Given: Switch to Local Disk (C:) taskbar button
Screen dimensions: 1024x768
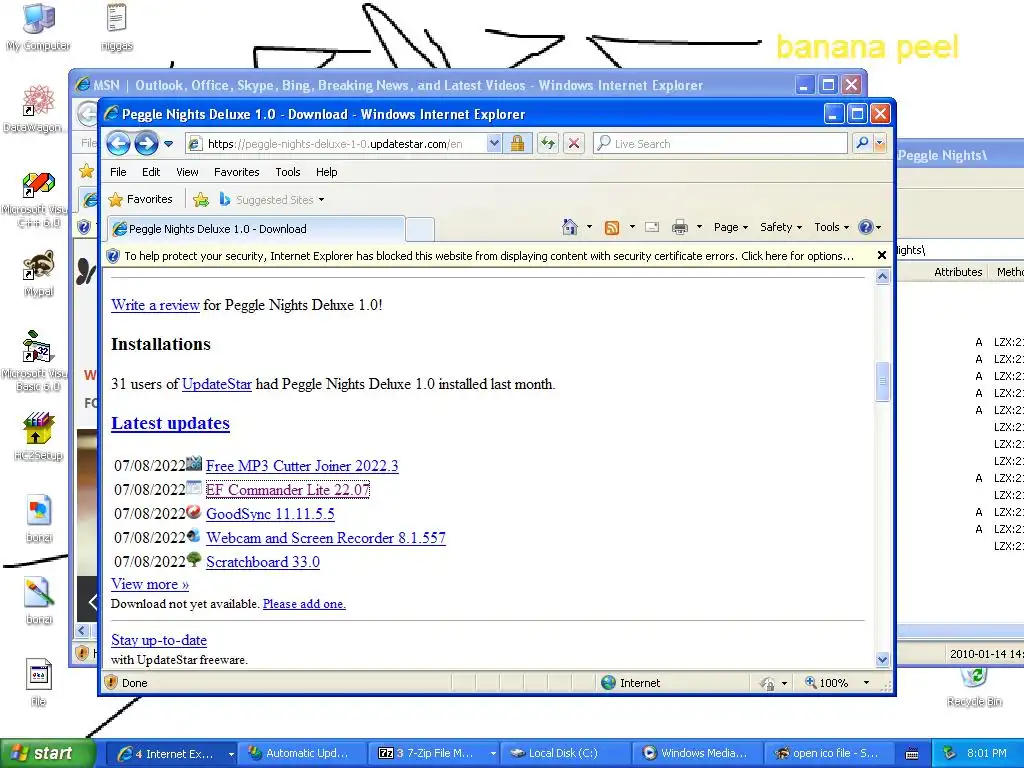Looking at the screenshot, I should click(x=565, y=753).
